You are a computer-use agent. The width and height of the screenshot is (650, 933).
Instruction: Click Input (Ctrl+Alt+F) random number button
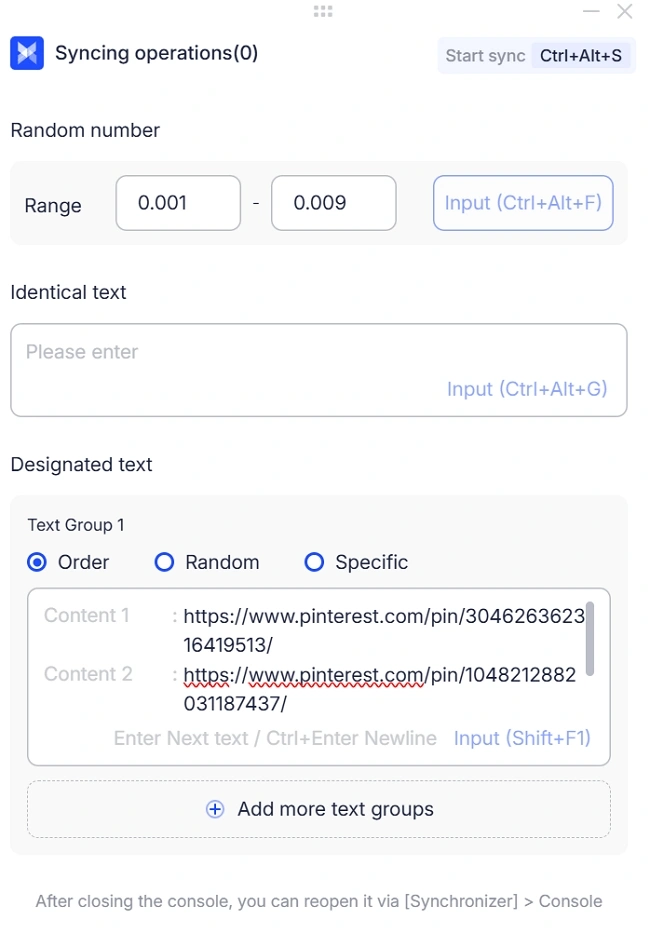[523, 203]
